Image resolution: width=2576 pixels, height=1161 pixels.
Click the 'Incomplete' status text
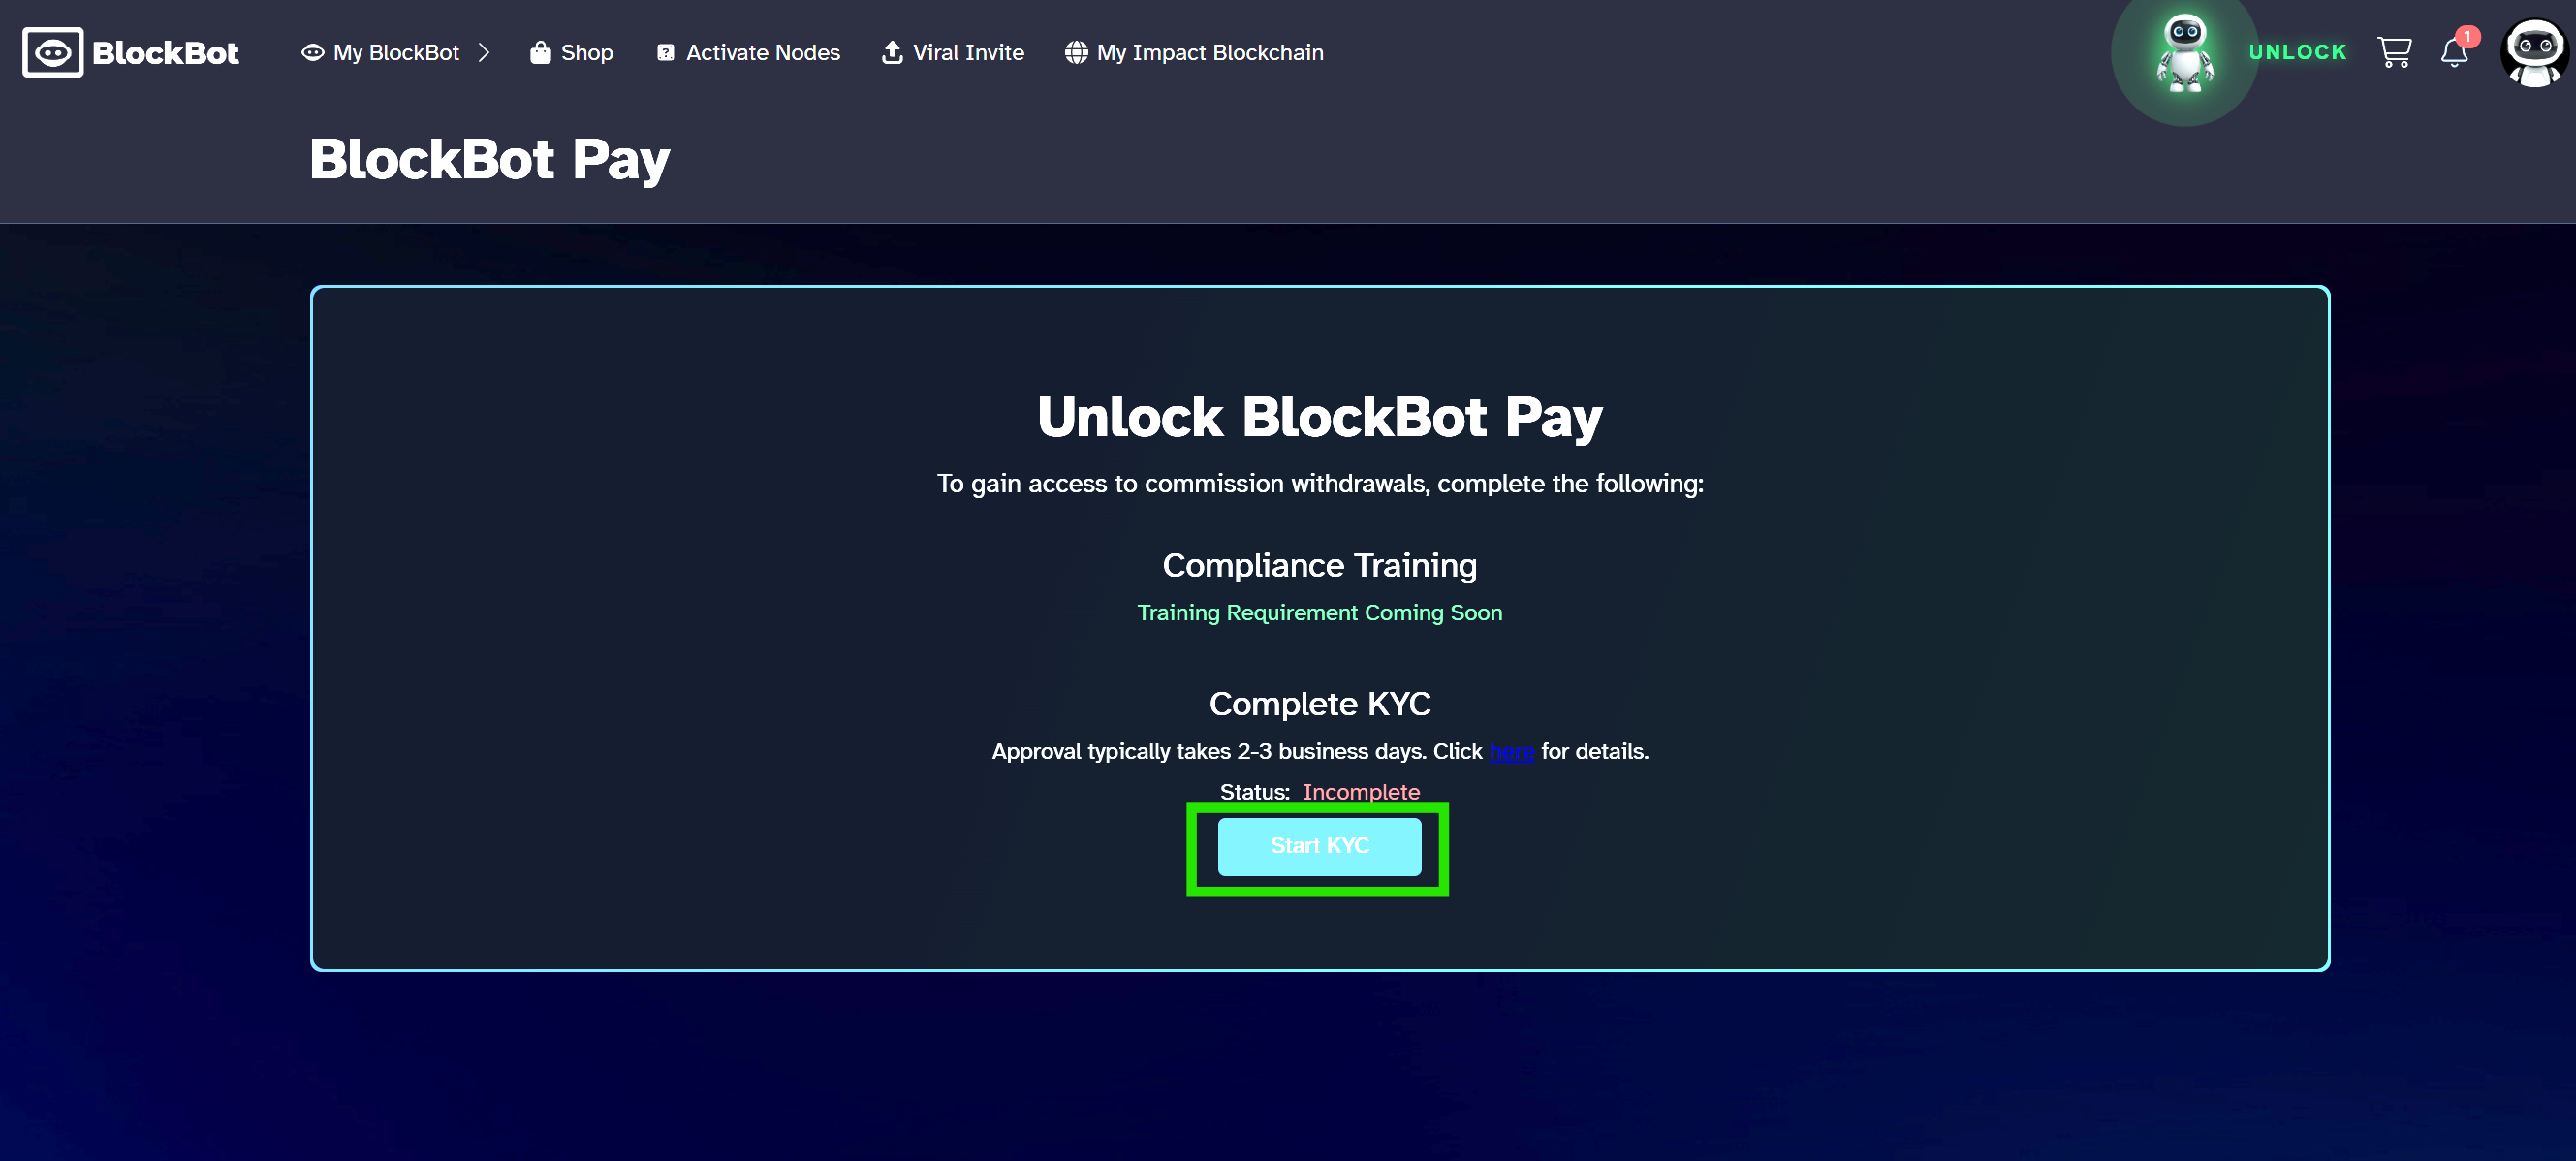click(x=1361, y=791)
